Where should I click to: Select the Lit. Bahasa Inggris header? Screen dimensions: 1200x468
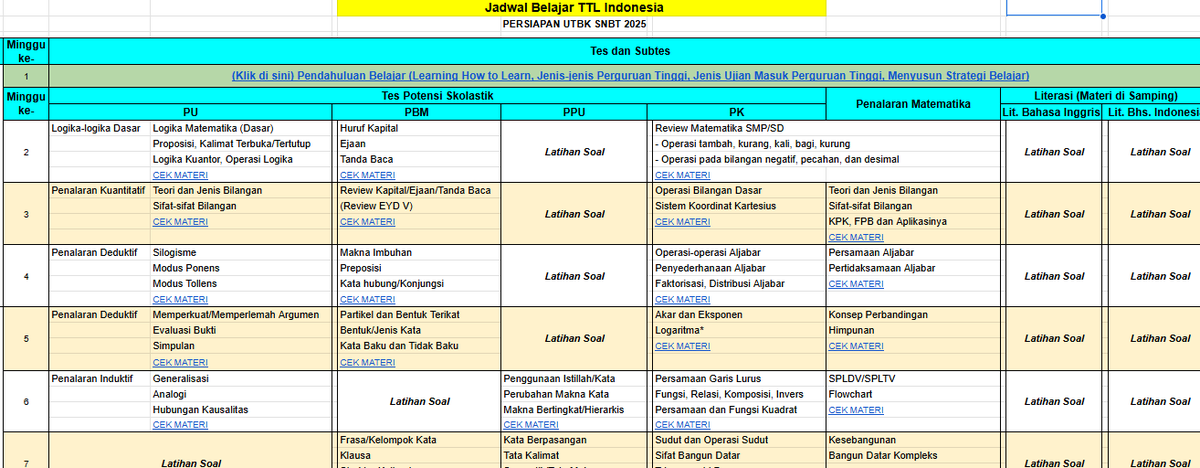(x=1053, y=111)
